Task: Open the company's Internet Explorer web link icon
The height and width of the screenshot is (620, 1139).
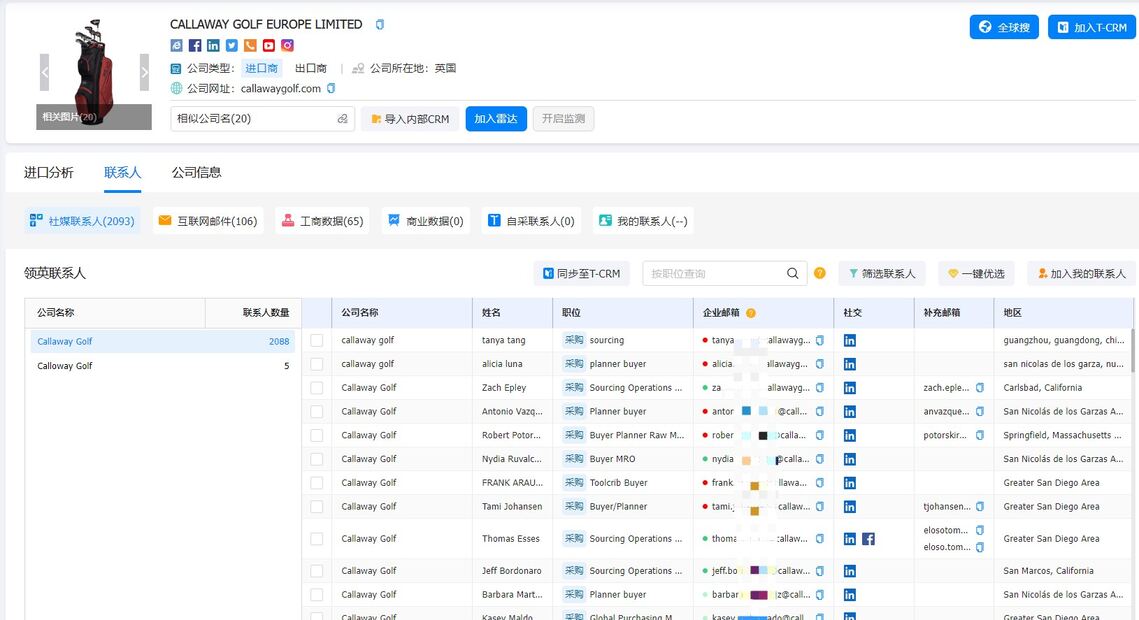Action: point(177,45)
